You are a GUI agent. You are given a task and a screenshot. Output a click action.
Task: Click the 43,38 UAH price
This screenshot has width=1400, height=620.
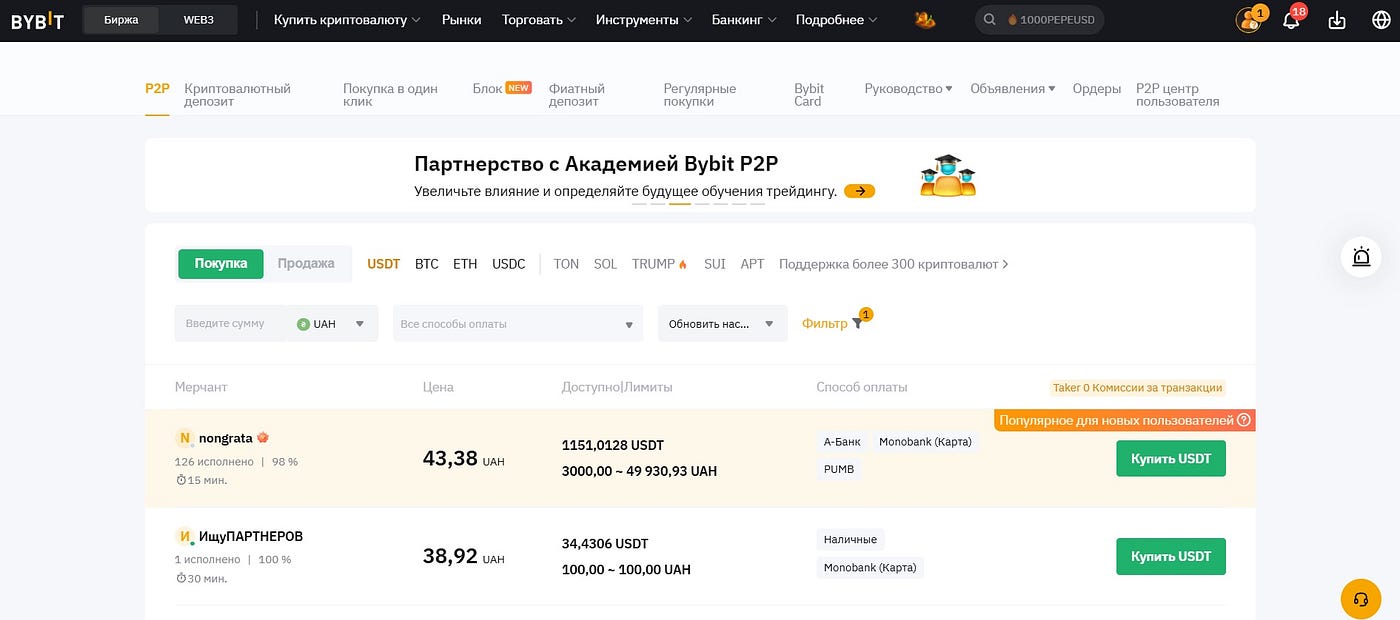pos(464,459)
